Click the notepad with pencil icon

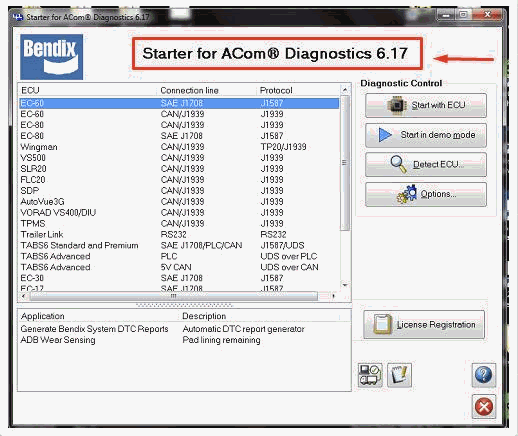(x=399, y=375)
